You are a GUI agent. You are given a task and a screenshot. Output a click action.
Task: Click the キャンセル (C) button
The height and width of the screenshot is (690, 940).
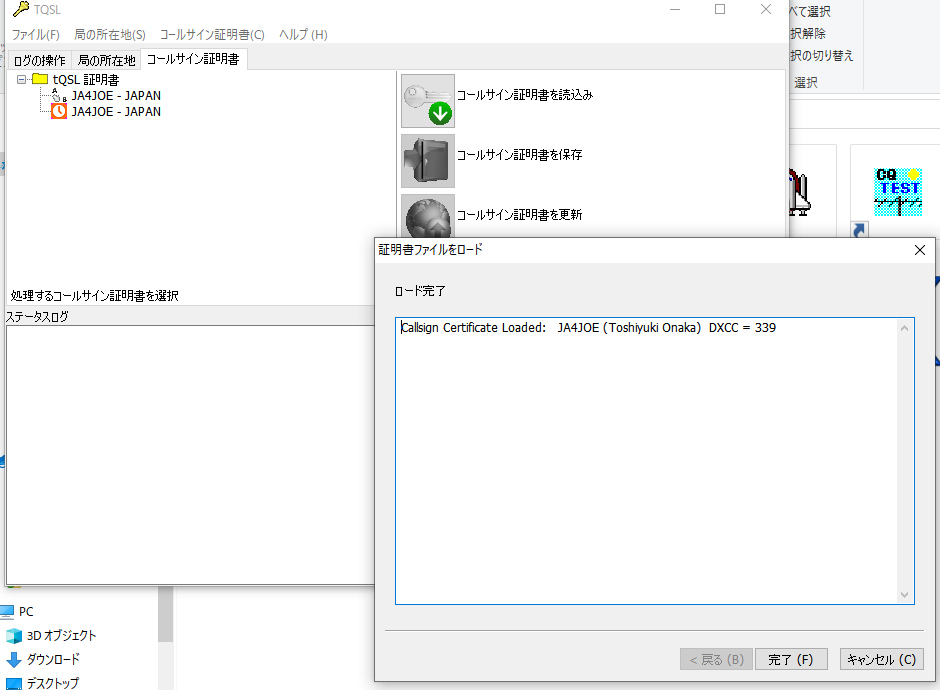881,659
